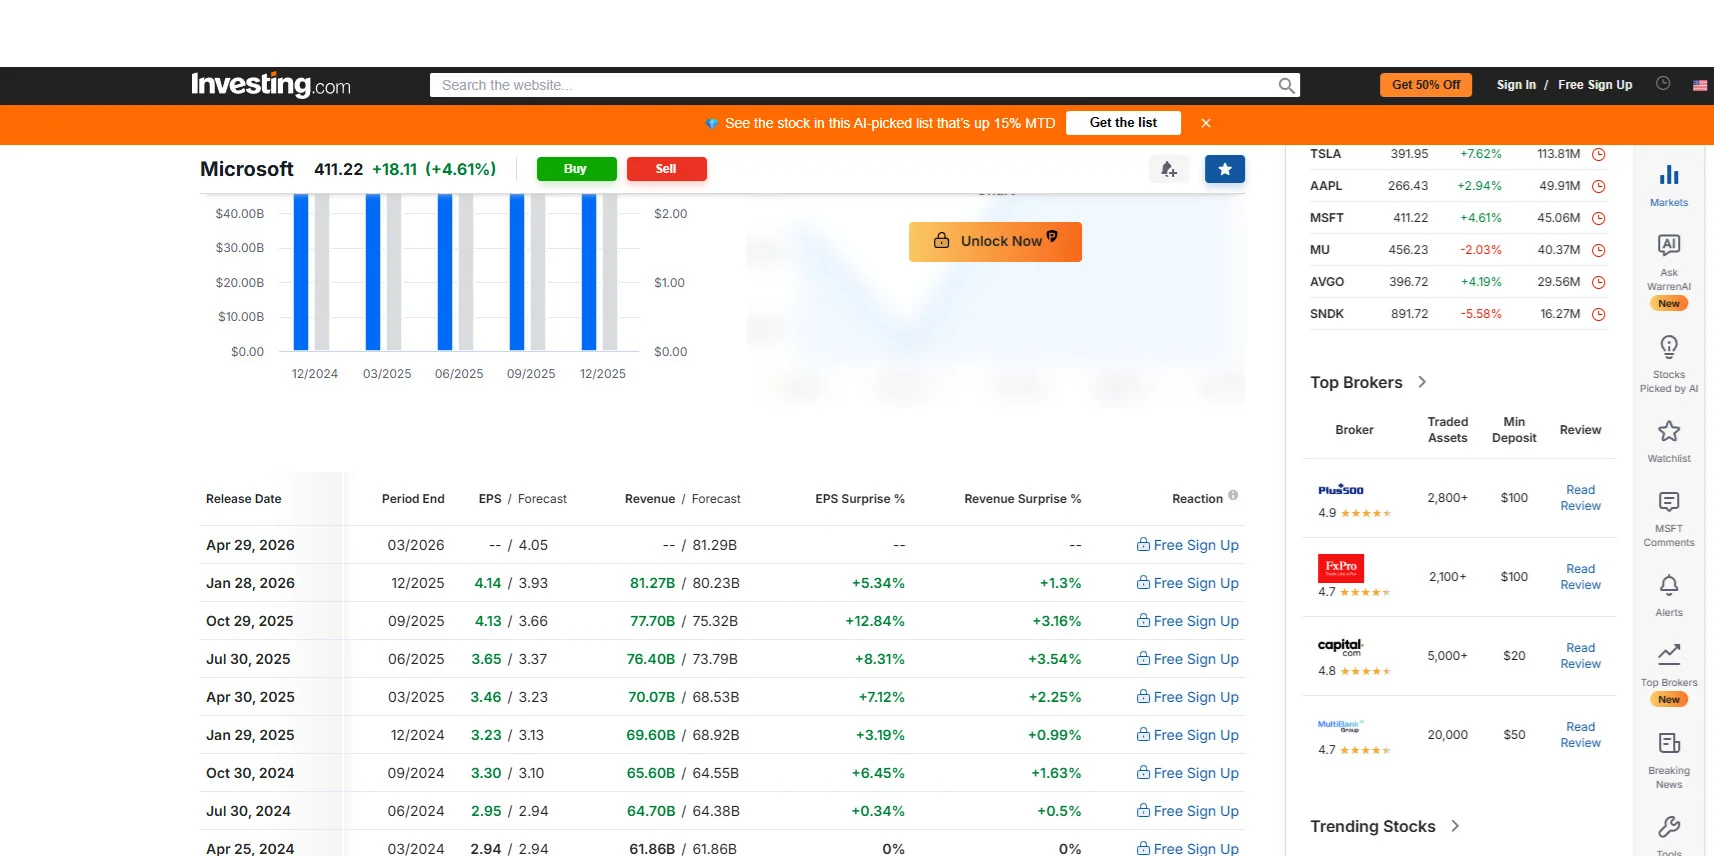Screen dimensions: 1714x856
Task: Click the Sign In menu link
Action: click(1516, 85)
